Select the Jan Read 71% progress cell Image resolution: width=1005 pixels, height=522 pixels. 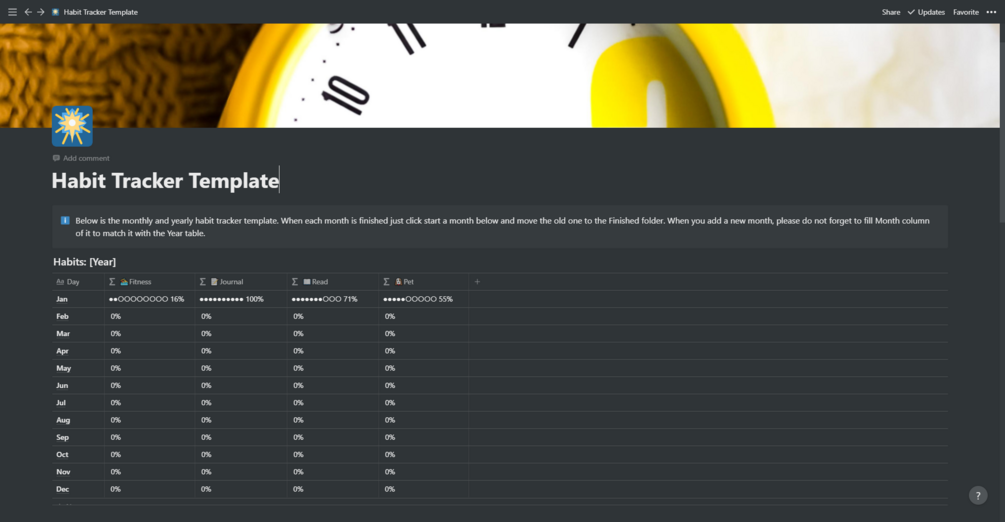[x=333, y=299]
